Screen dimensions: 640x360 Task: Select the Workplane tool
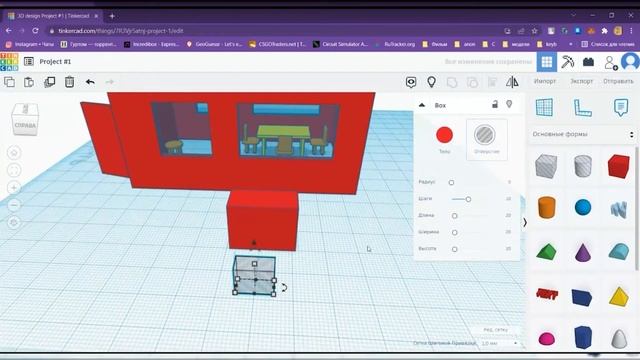tap(544, 107)
